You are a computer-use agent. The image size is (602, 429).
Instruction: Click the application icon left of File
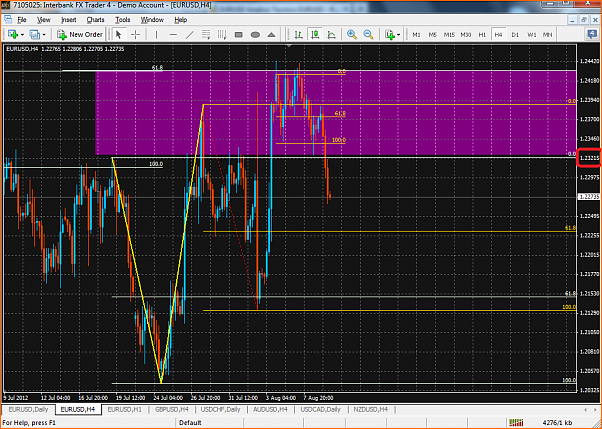click(x=7, y=20)
